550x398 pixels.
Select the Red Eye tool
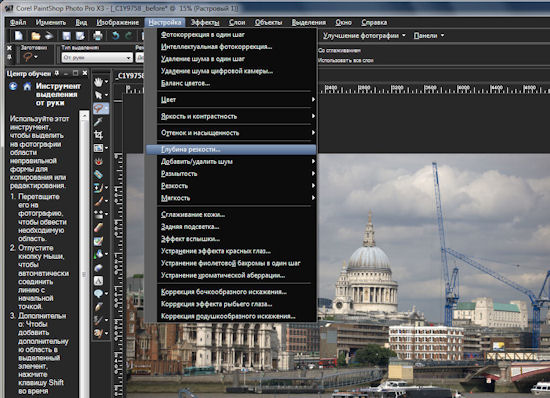click(98, 161)
